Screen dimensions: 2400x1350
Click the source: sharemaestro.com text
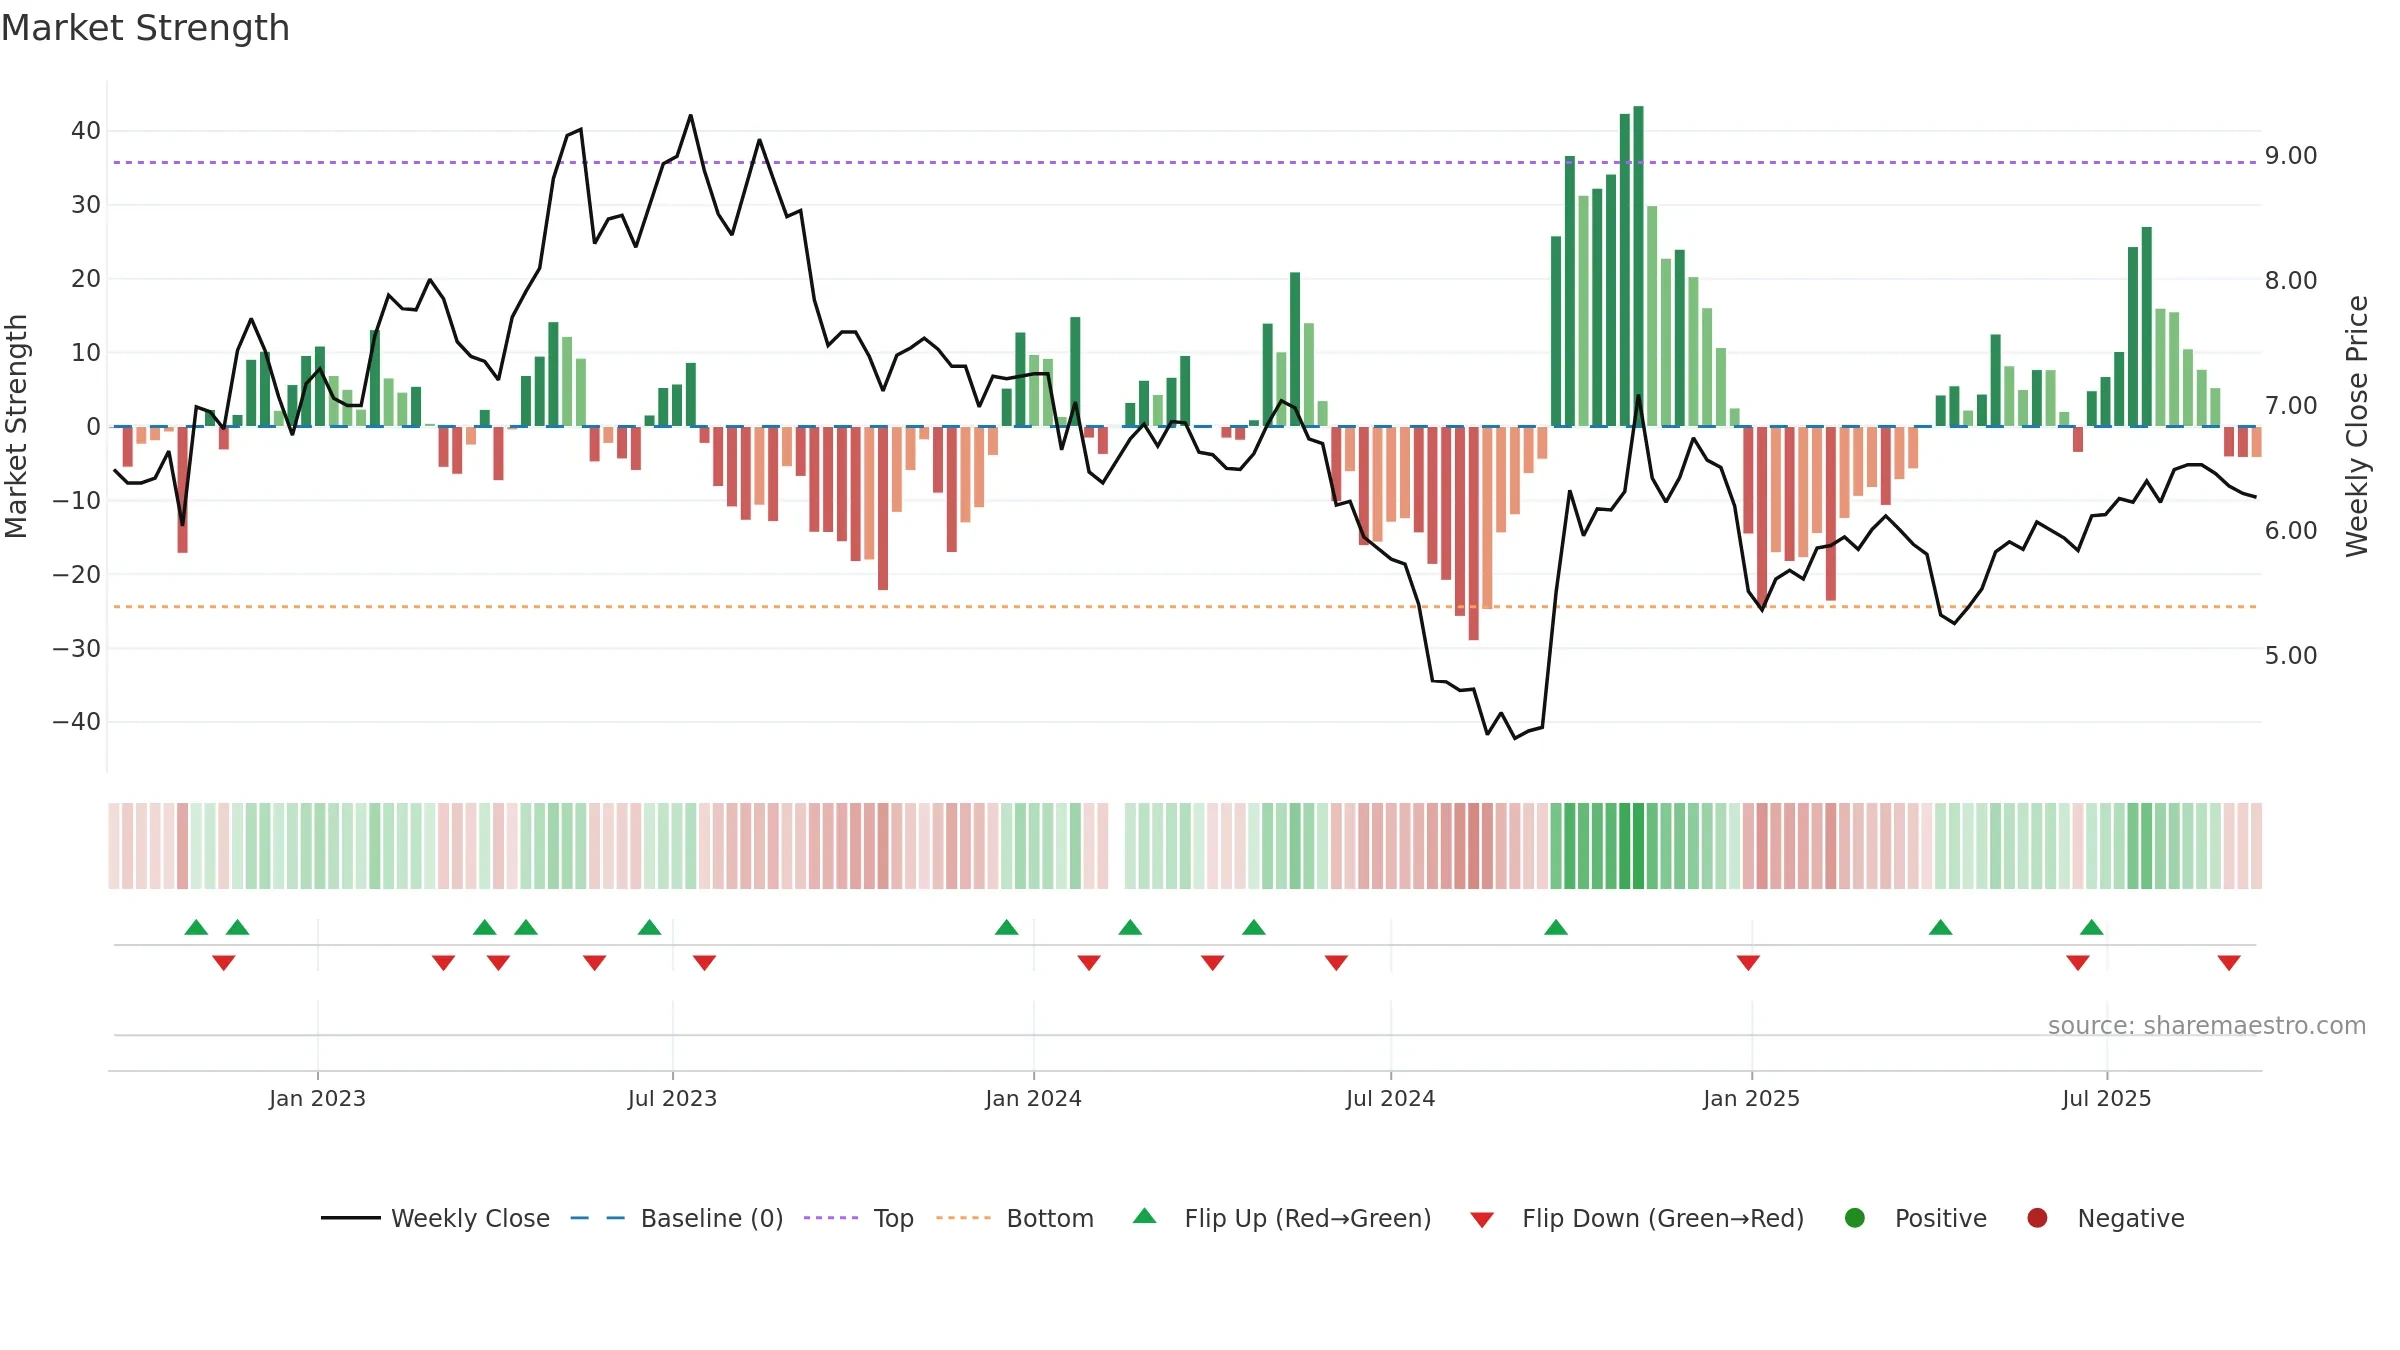tap(2207, 1025)
